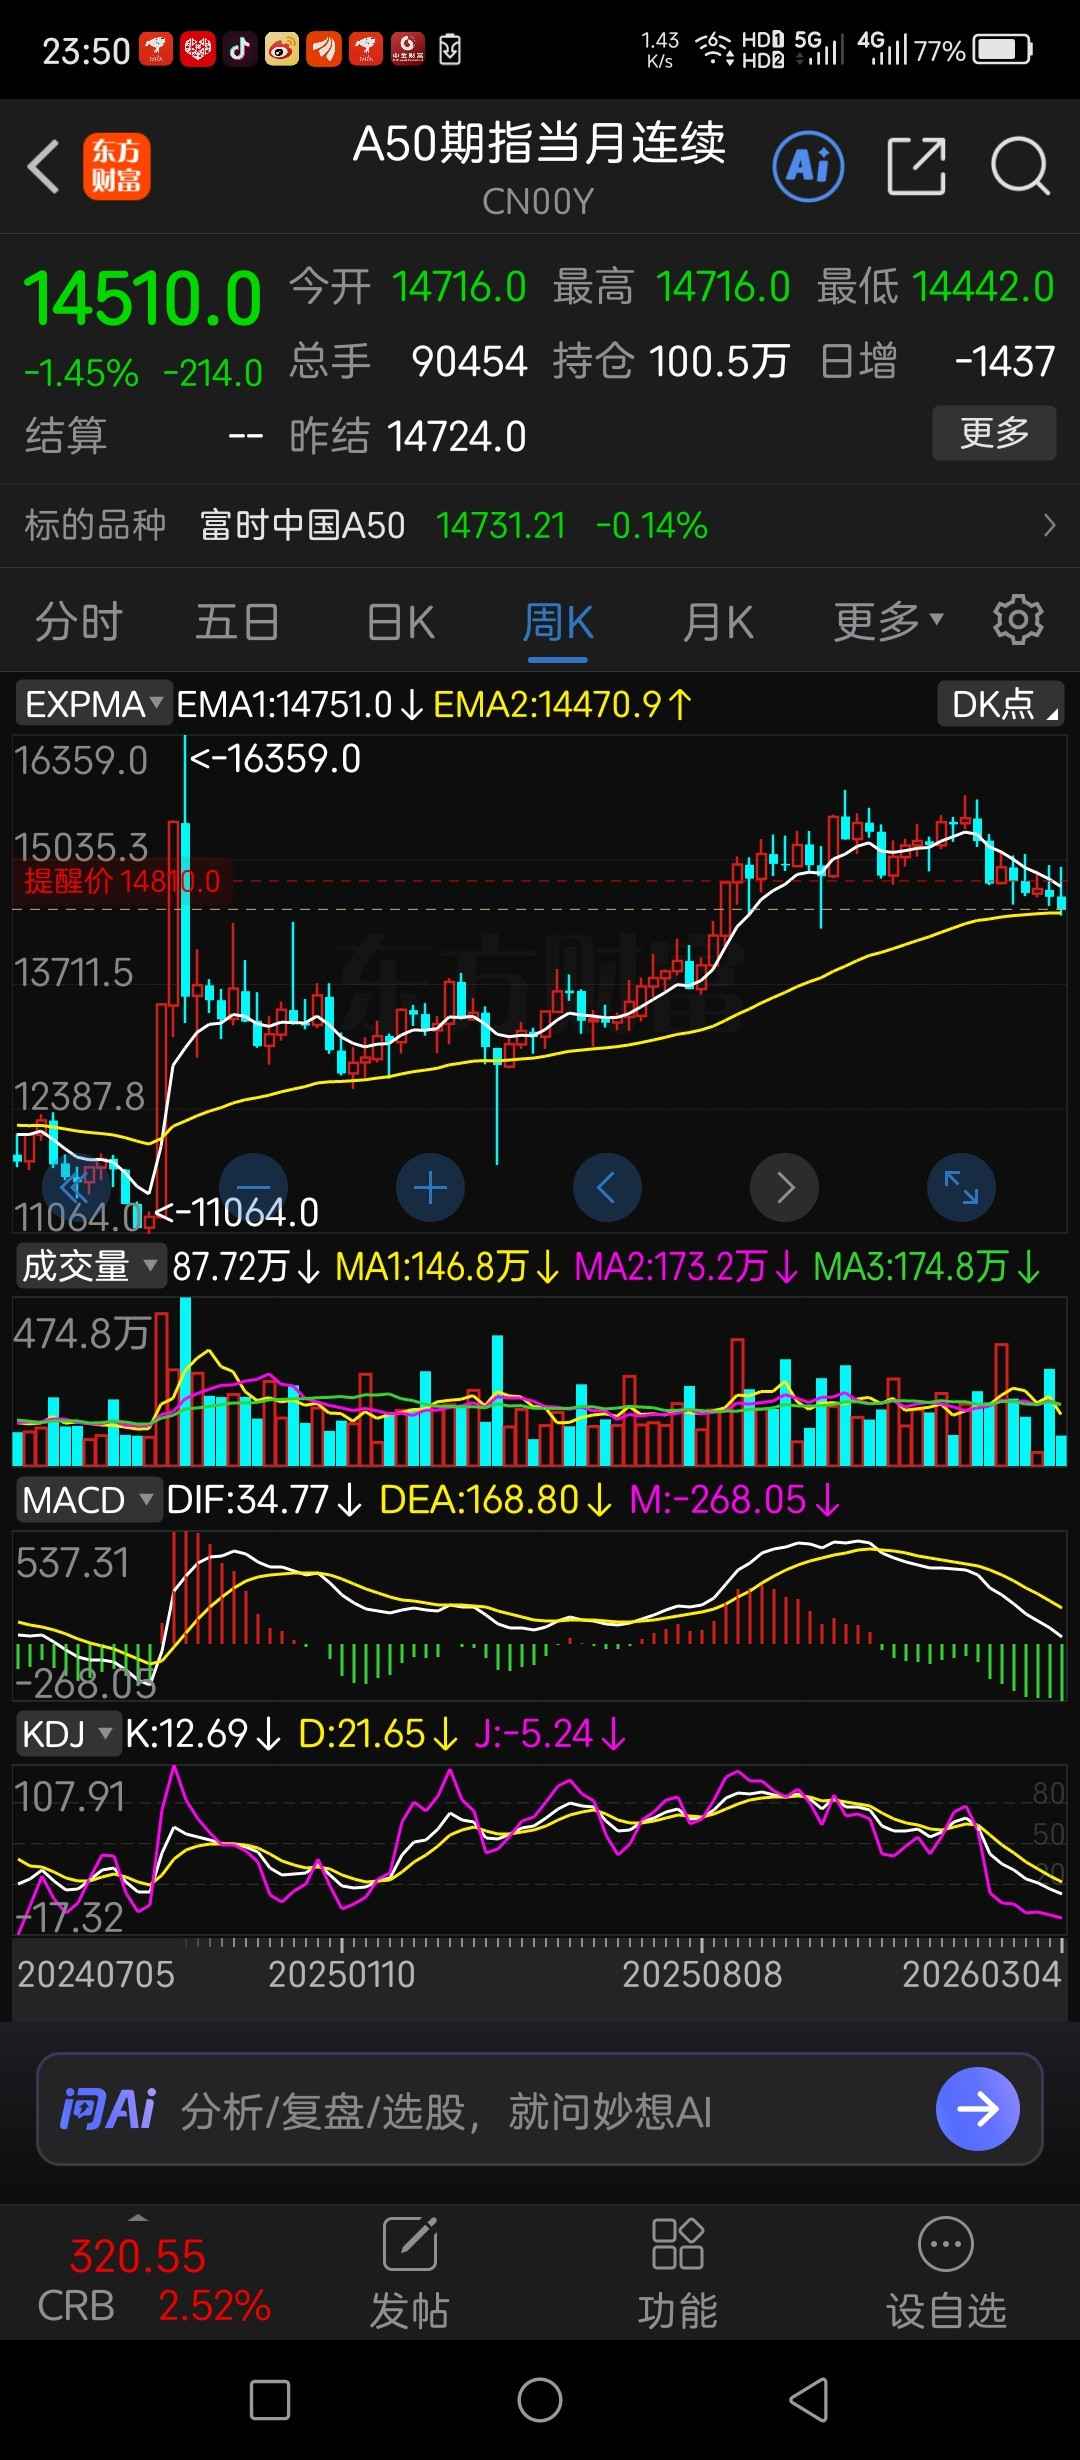
Task: Tap 提醒价 14810.0 alert line label
Action: coord(122,881)
